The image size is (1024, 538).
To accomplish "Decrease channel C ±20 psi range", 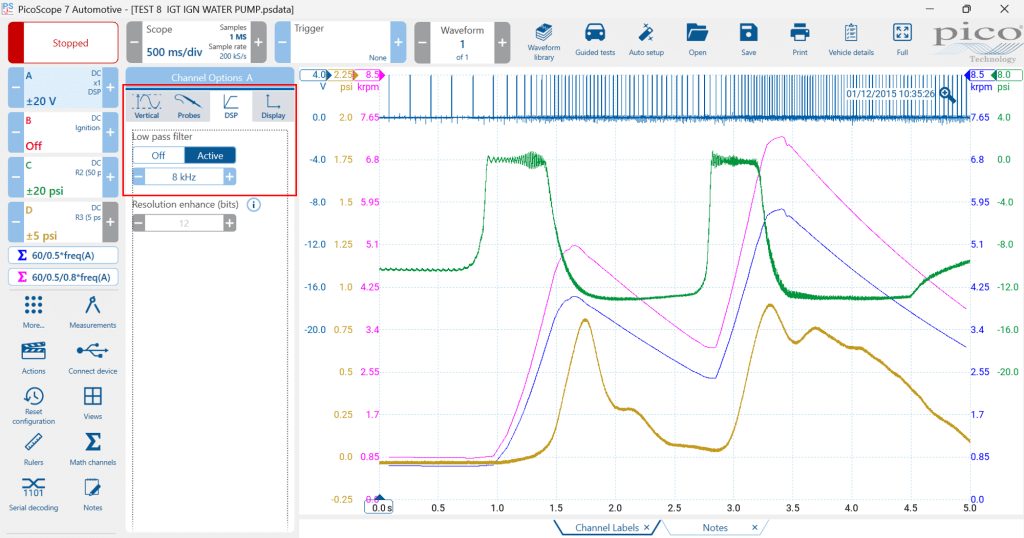I will tap(16, 177).
